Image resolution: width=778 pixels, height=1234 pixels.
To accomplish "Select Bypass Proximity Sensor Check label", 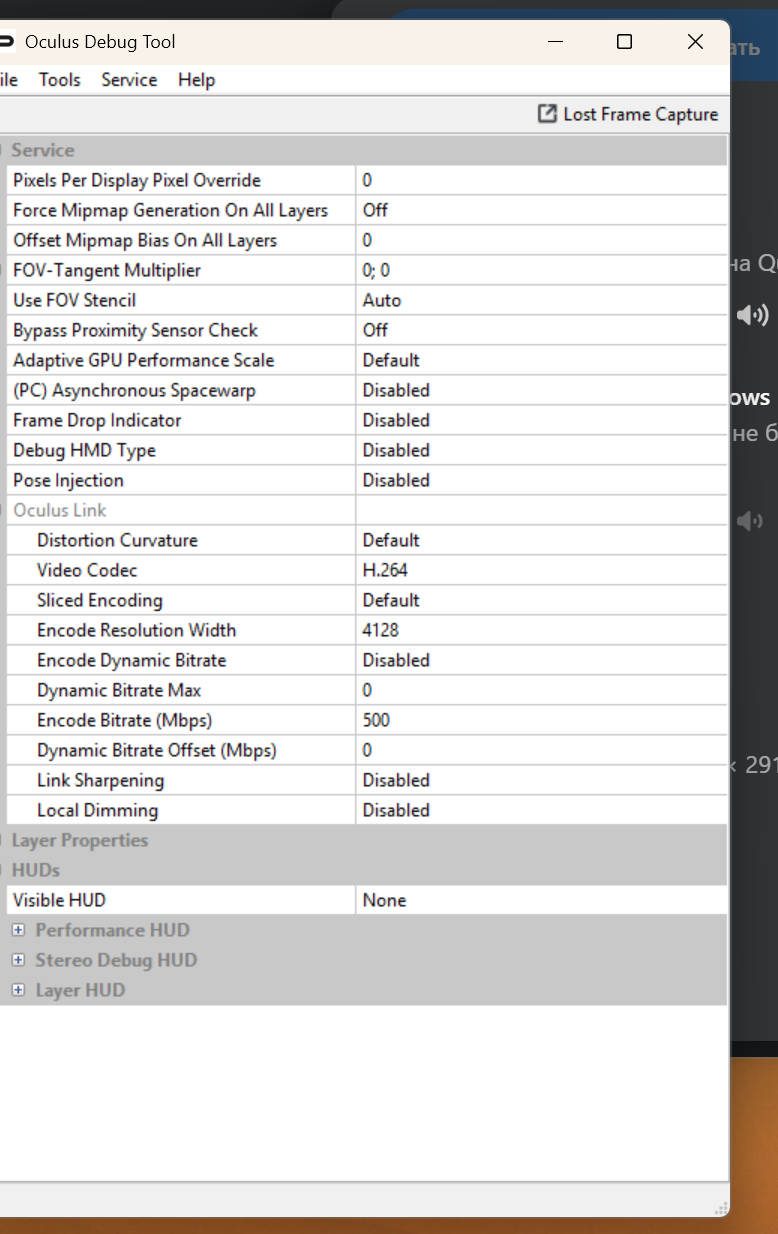I will click(x=135, y=330).
